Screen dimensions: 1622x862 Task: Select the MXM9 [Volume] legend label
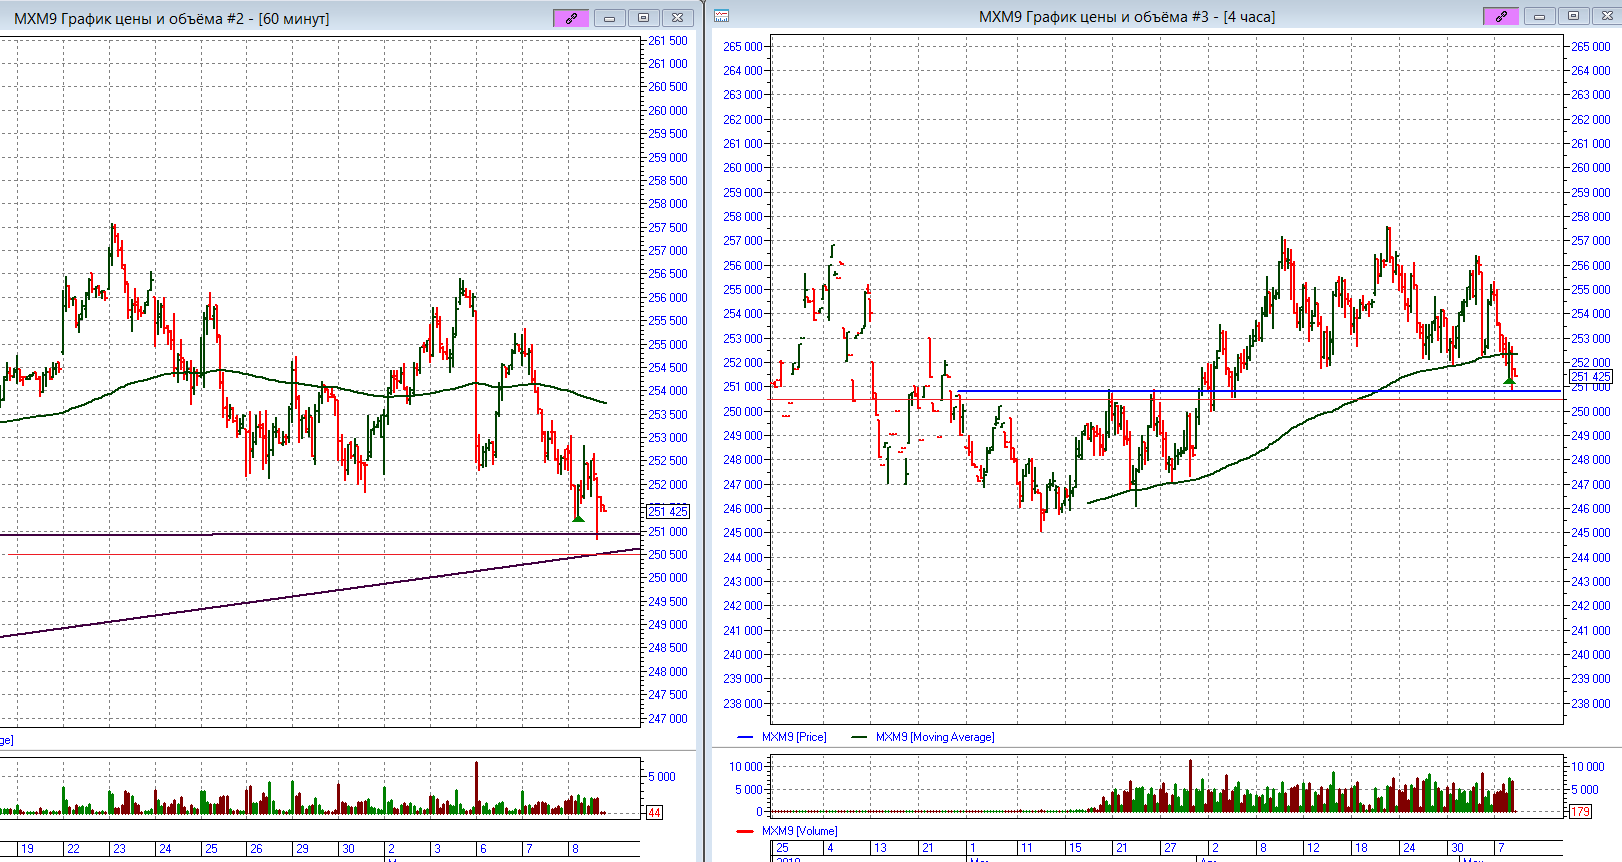(799, 831)
